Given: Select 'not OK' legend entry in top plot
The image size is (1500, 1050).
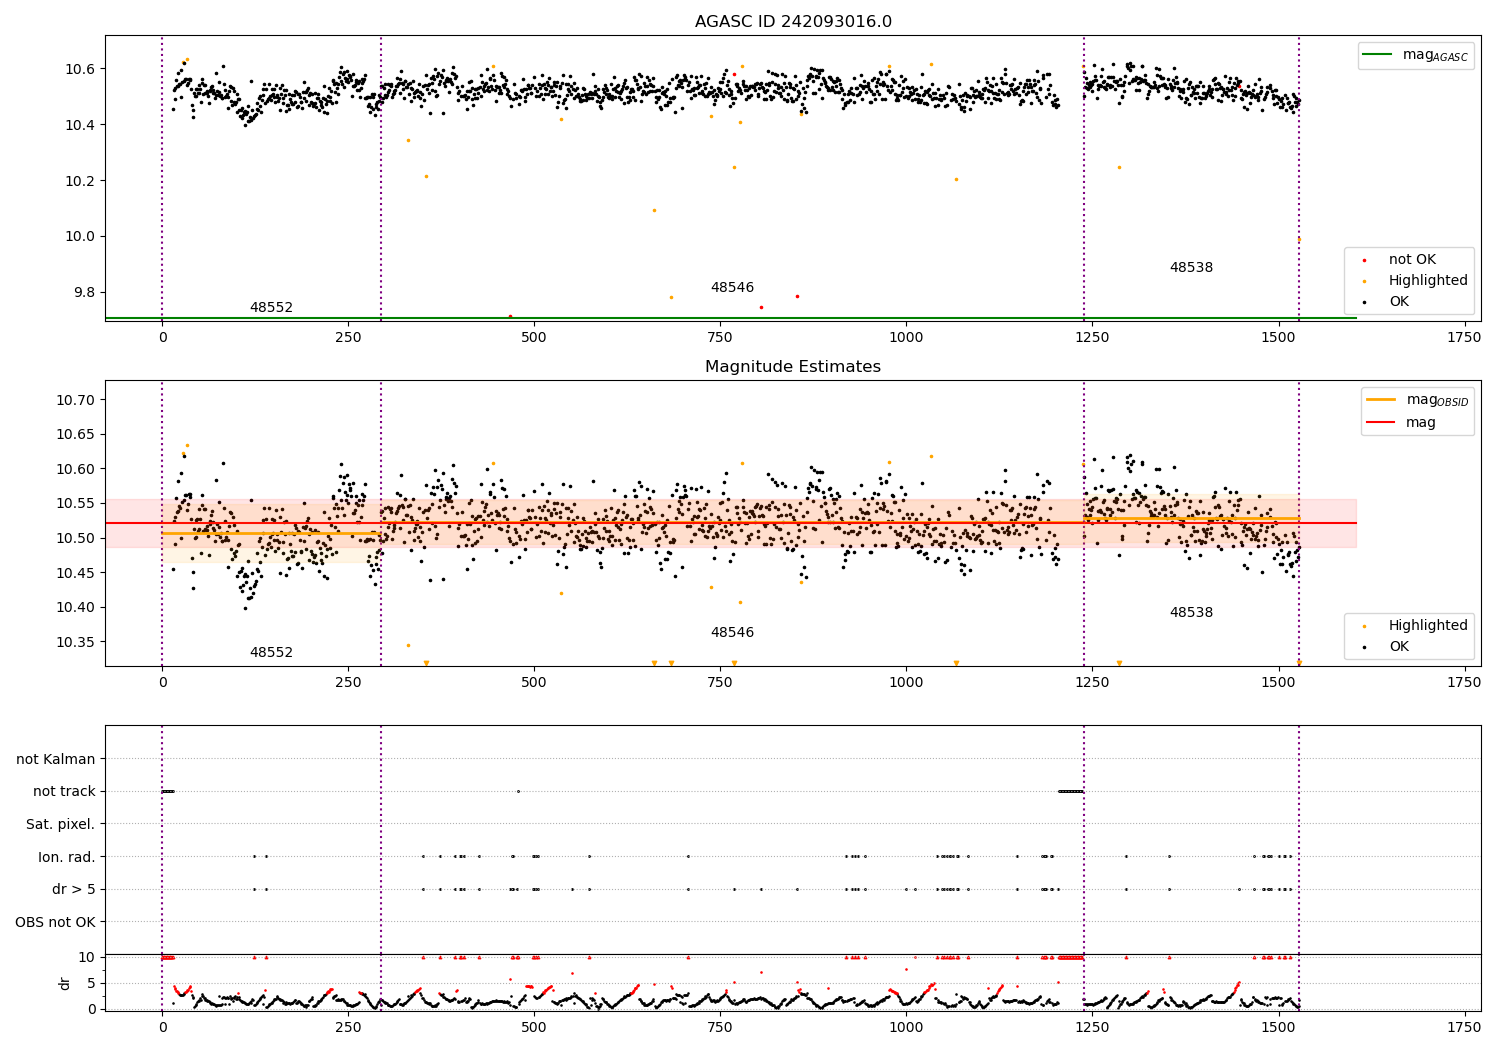Looking at the screenshot, I should pyautogui.click(x=1412, y=260).
